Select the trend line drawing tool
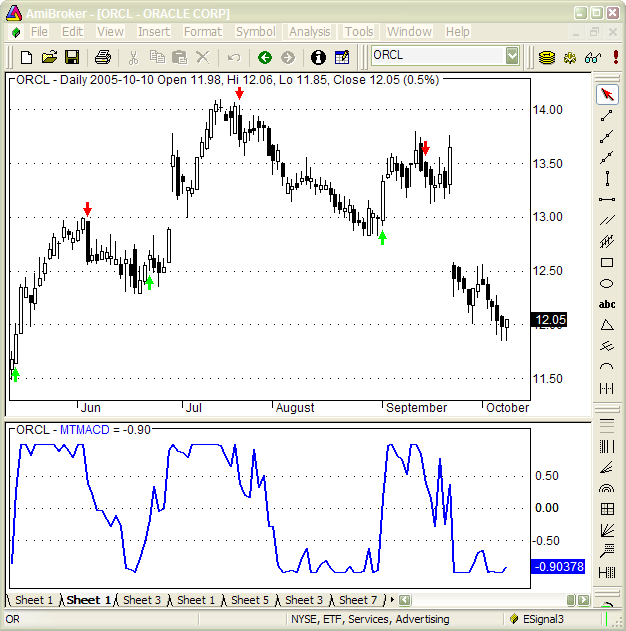Screen dimensions: 626x631 pos(607,116)
